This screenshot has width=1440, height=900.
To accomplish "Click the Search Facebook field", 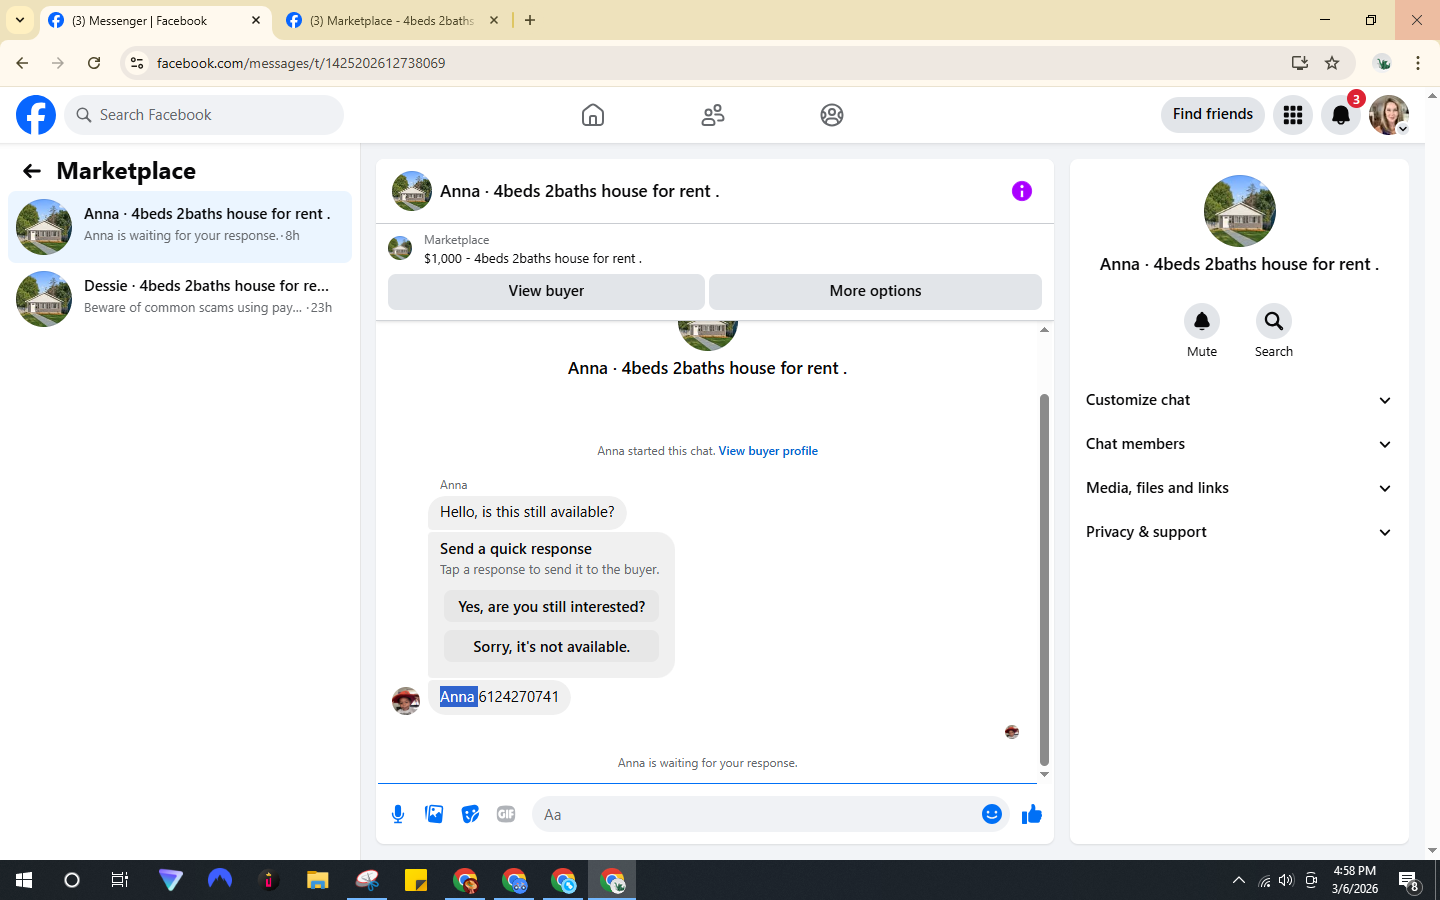I will (x=204, y=115).
